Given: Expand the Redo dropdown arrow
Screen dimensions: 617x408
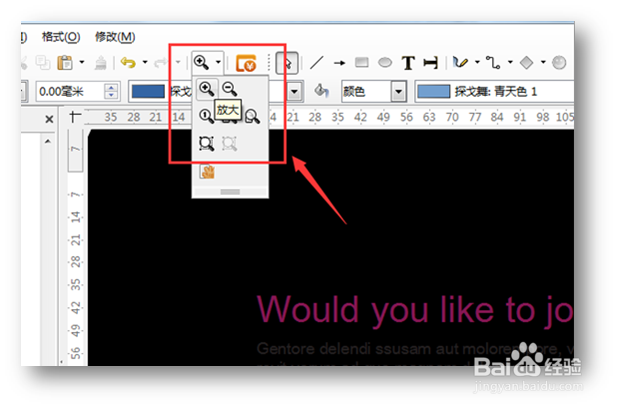Looking at the screenshot, I should point(178,62).
